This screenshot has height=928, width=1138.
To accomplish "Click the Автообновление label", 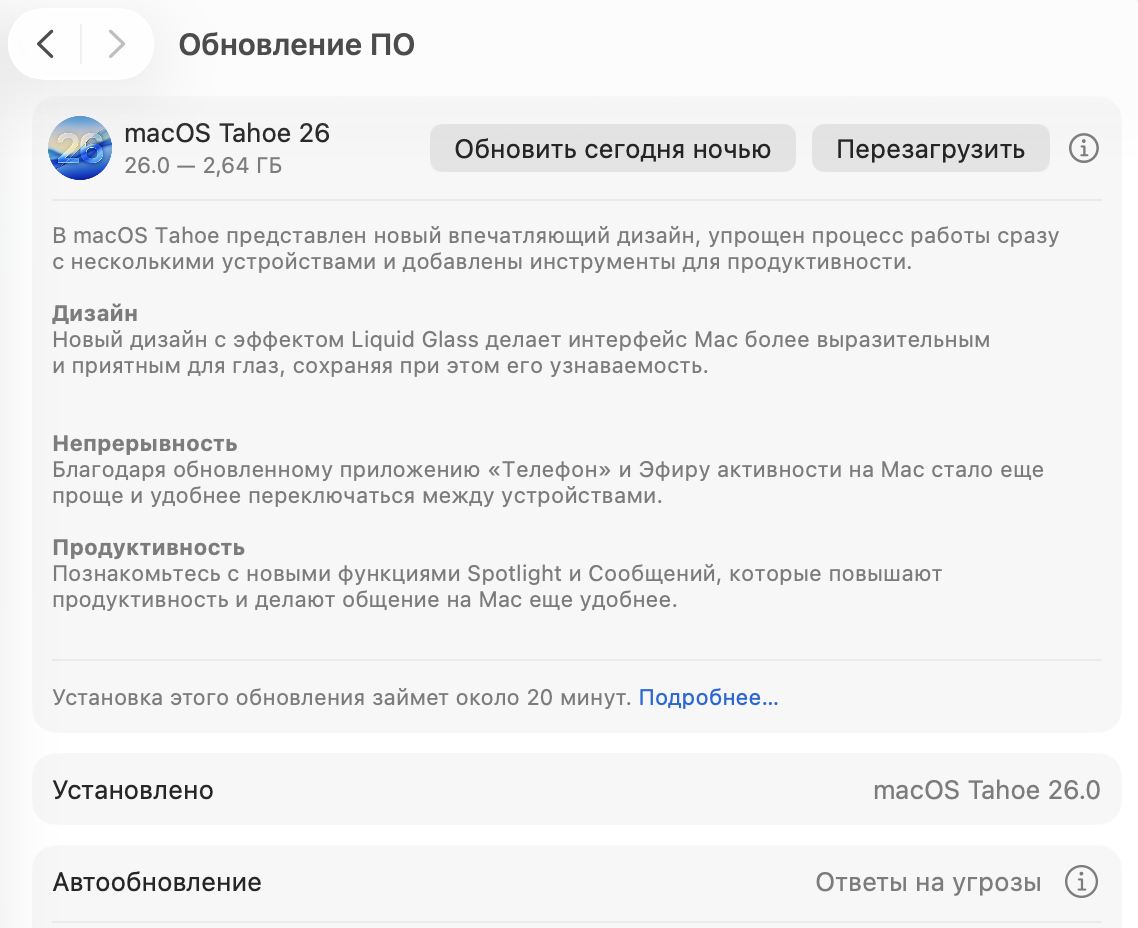I will pos(157,882).
